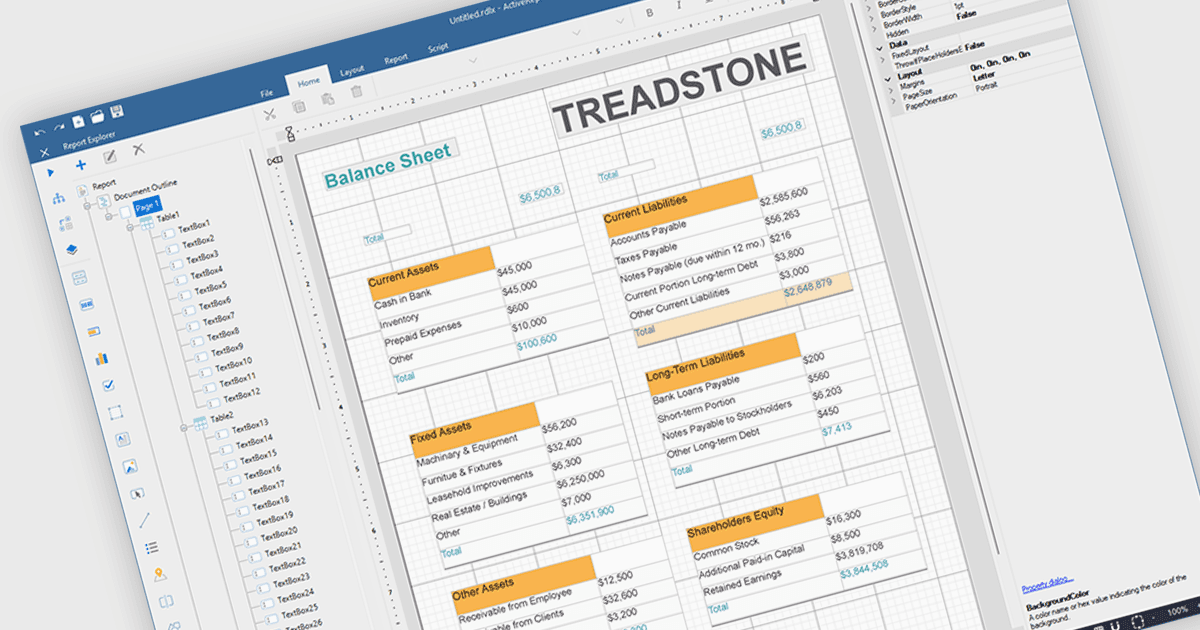Select TextBox13 in the tree
This screenshot has width=1200, height=630.
(251, 426)
